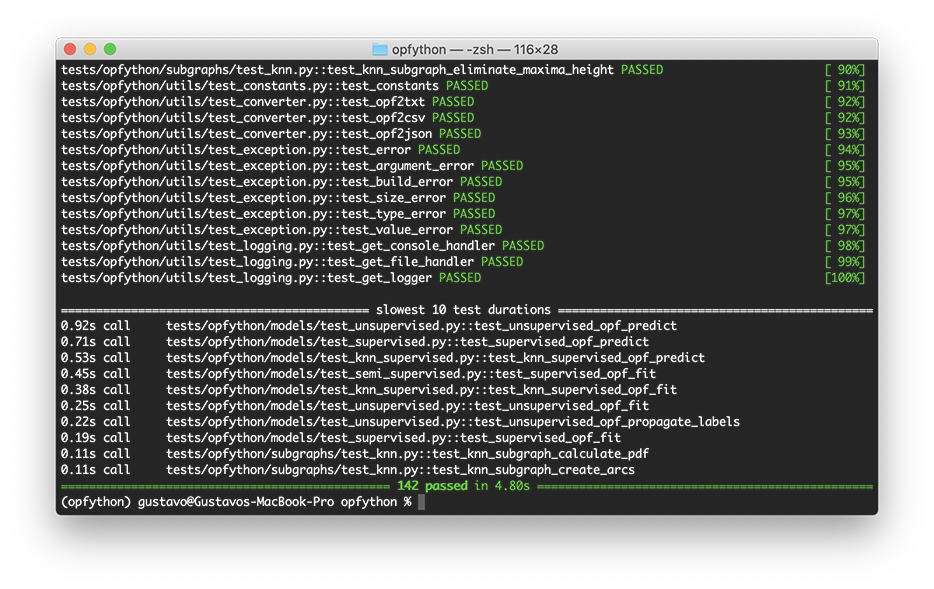
Task: Click the 0.19s test_supervised_opf_fit line
Action: [341, 438]
